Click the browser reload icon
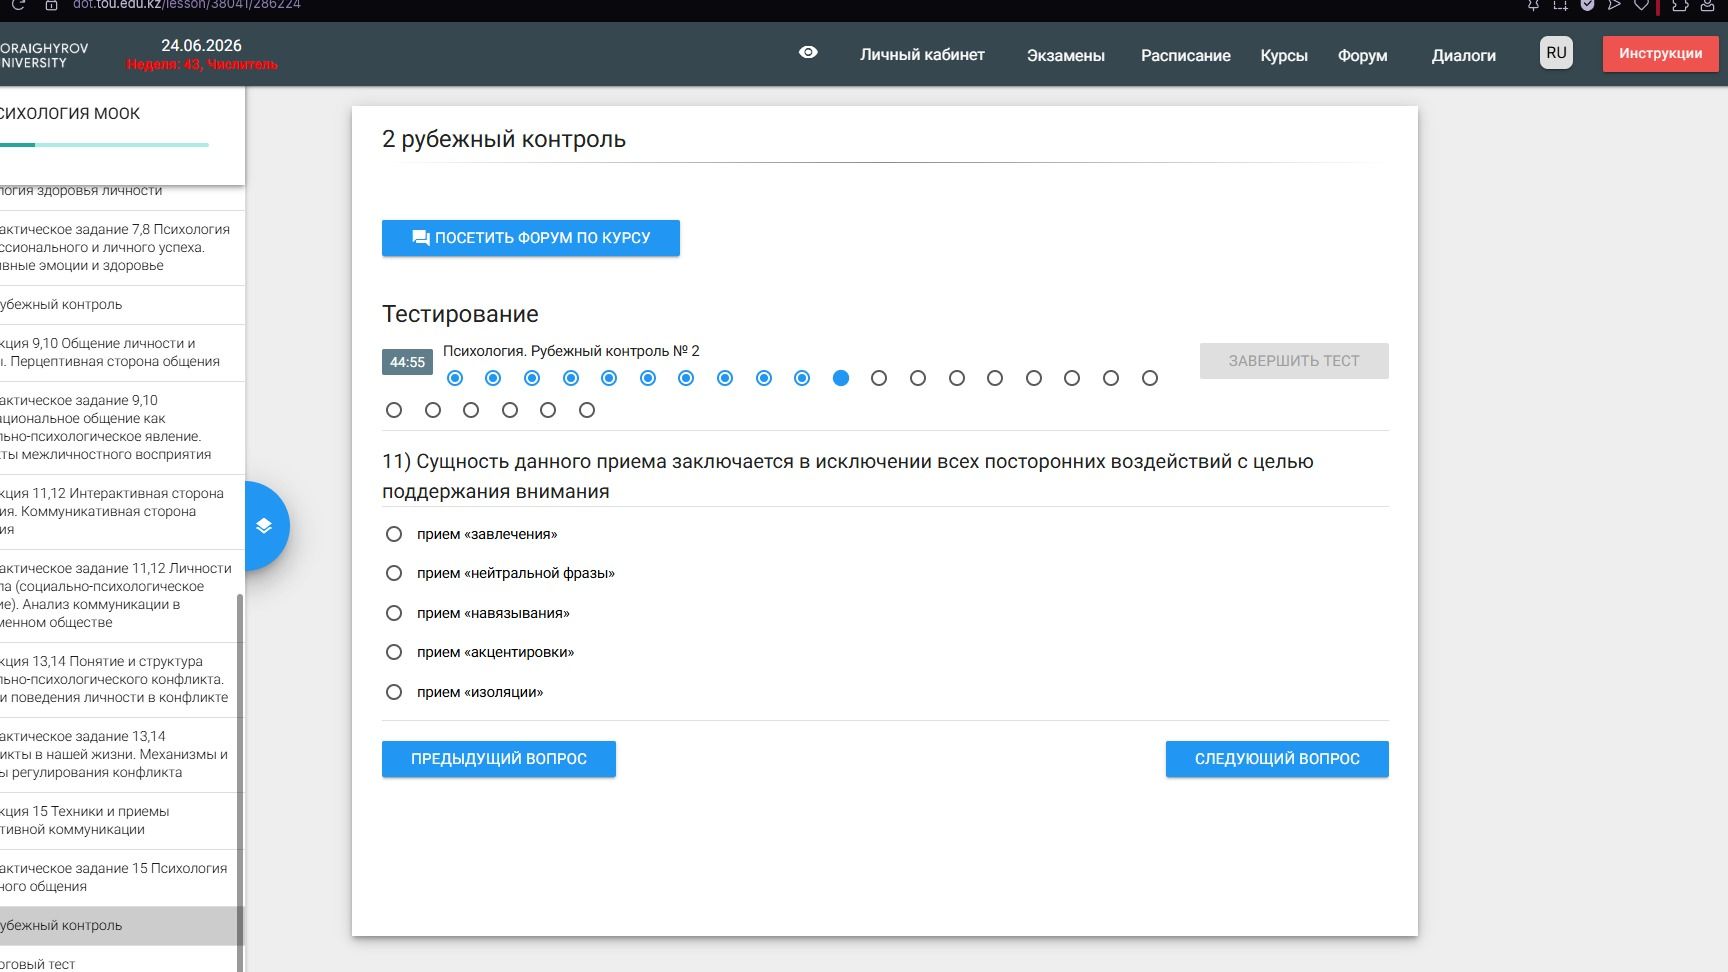The width and height of the screenshot is (1728, 972). click(x=17, y=5)
